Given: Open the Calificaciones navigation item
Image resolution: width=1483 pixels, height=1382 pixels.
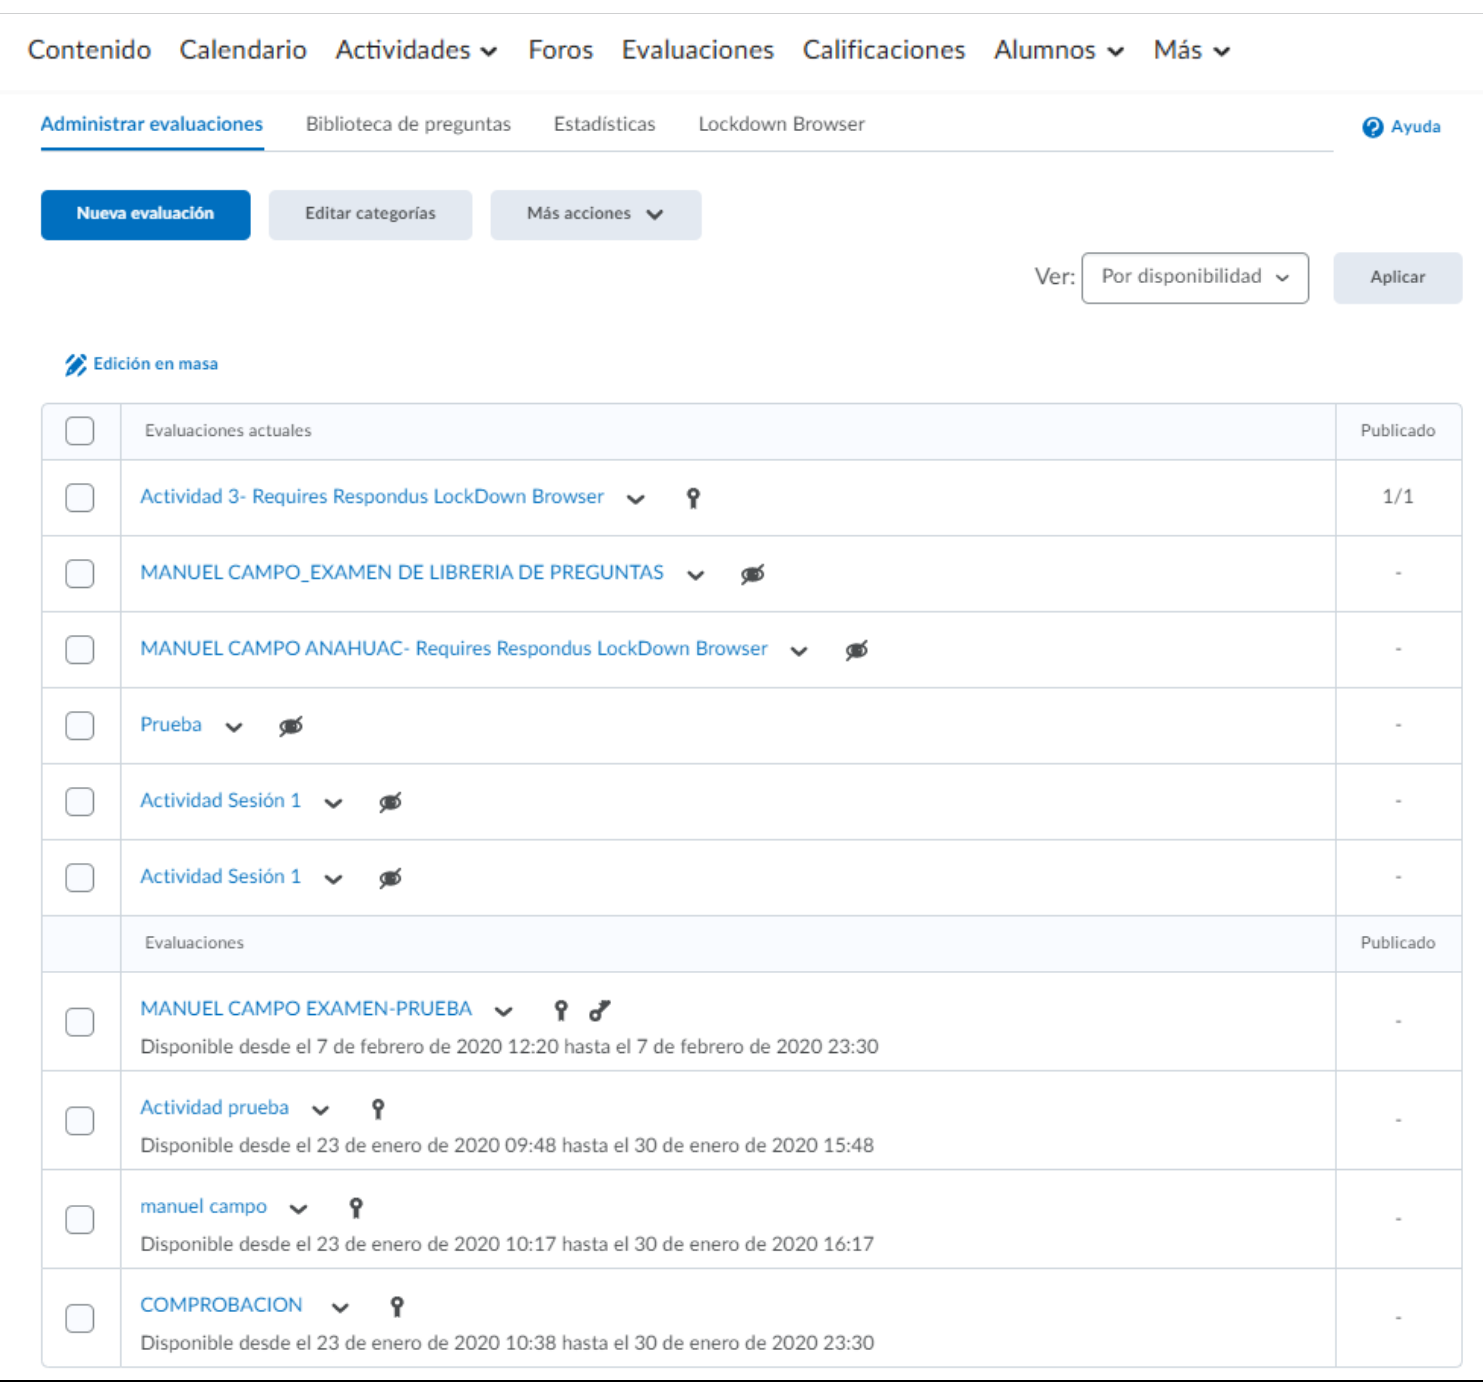Looking at the screenshot, I should (x=883, y=50).
